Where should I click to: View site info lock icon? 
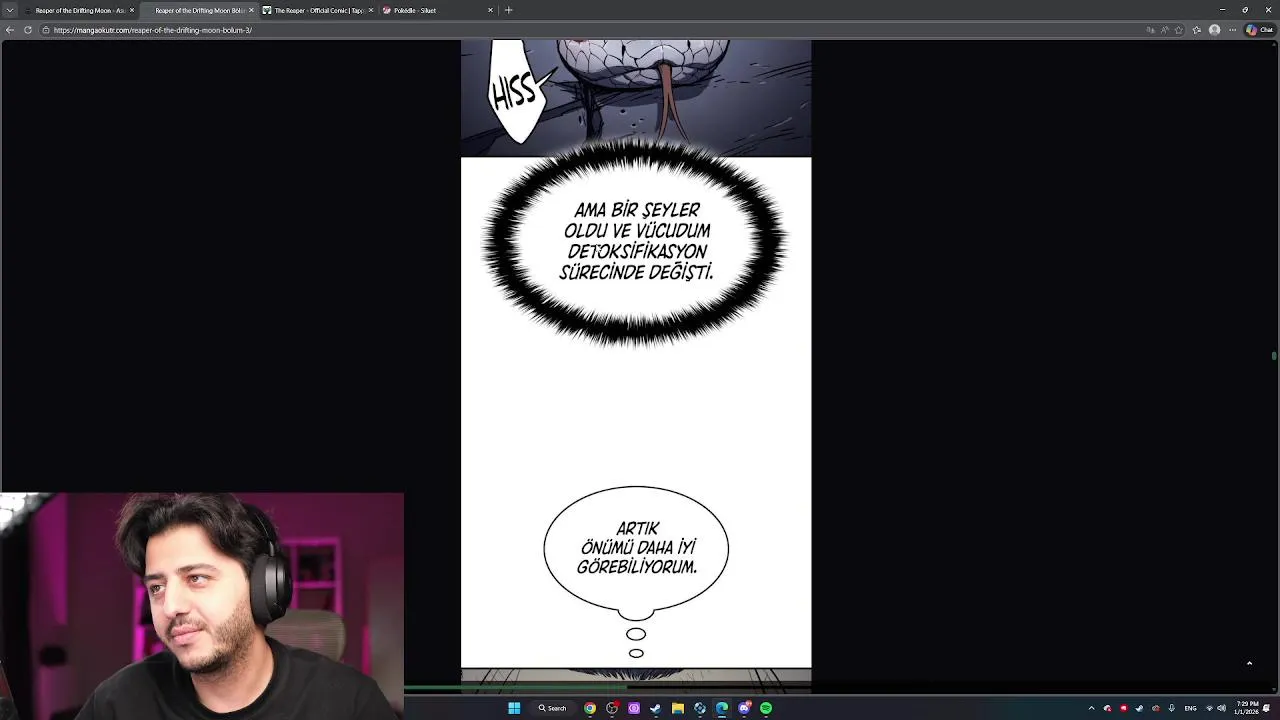click(x=46, y=30)
